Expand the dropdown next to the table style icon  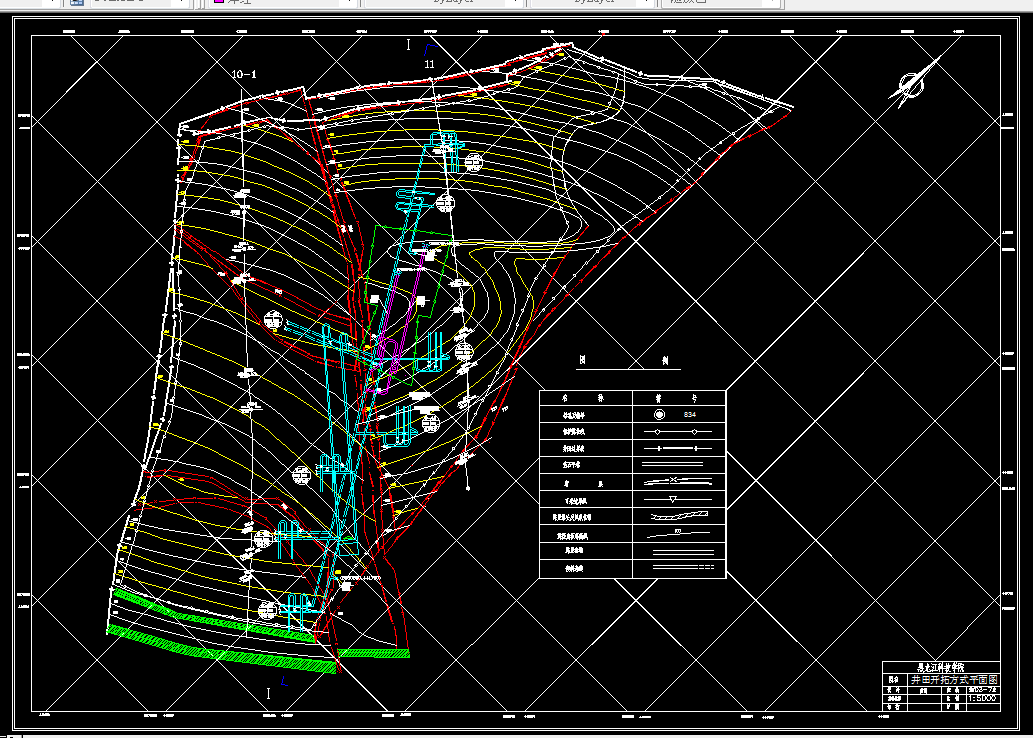click(x=180, y=3)
